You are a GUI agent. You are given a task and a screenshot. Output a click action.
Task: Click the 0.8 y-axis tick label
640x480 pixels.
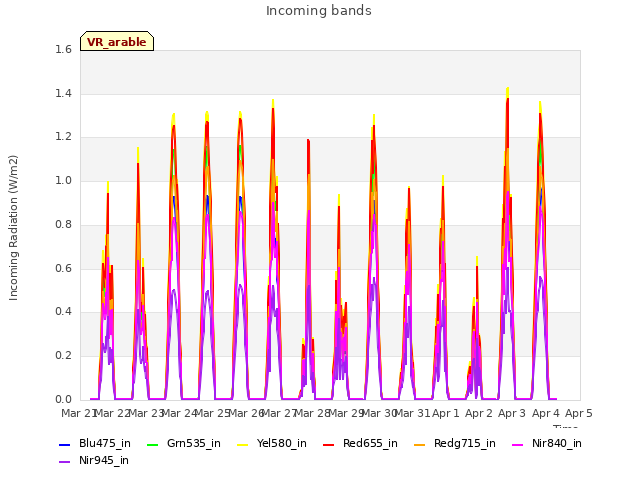[x=64, y=224]
